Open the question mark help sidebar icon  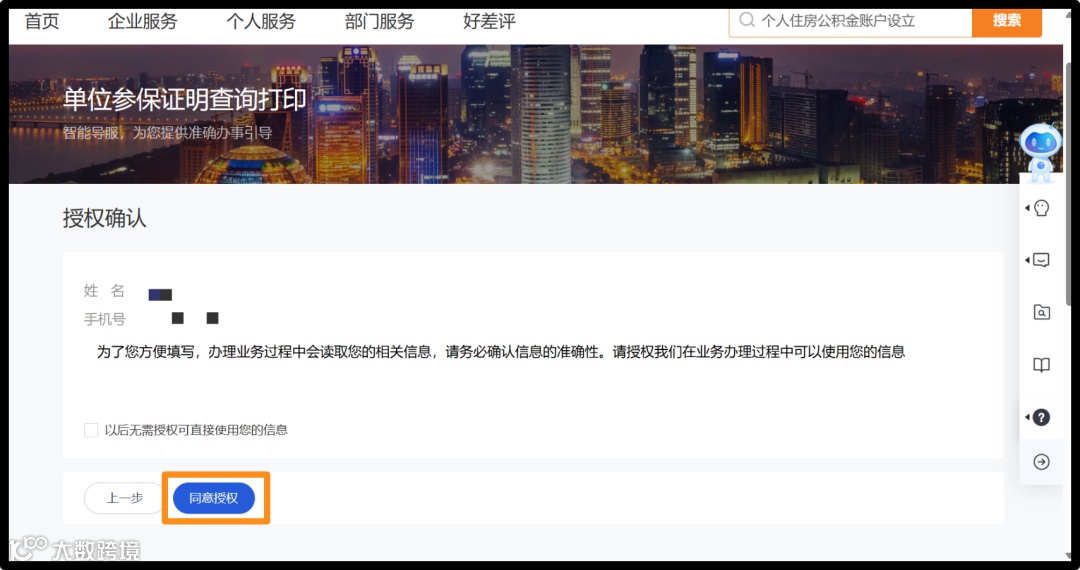pos(1041,417)
